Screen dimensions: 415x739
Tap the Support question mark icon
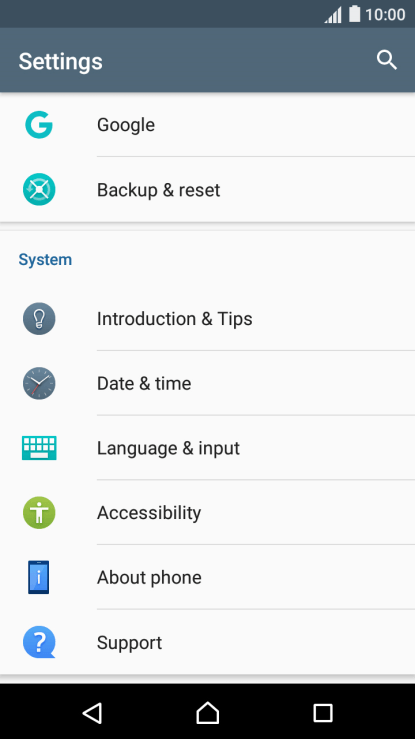[39, 642]
